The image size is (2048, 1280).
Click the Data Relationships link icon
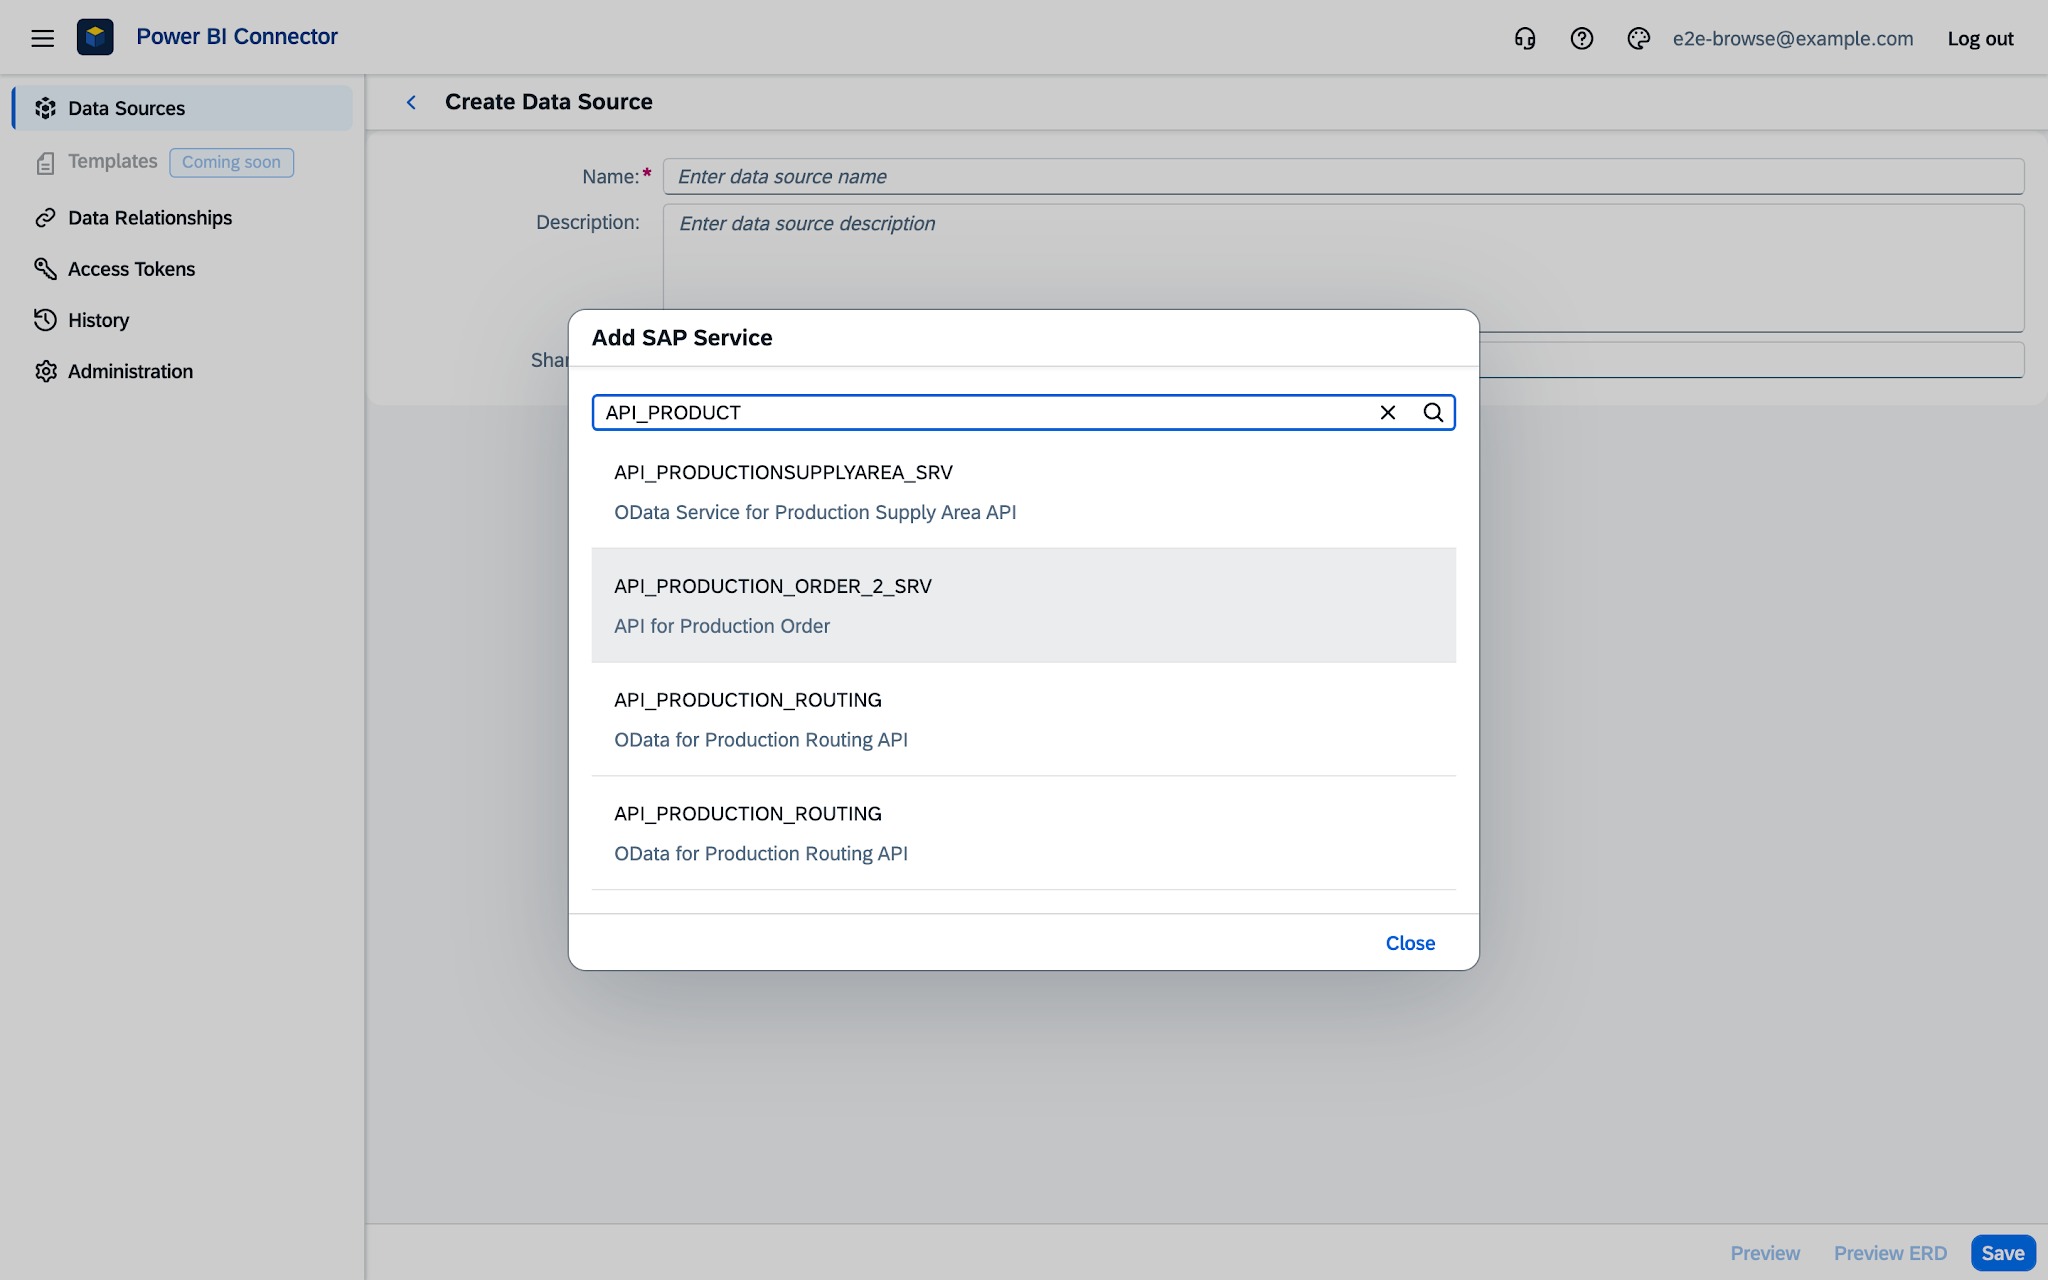tap(45, 218)
